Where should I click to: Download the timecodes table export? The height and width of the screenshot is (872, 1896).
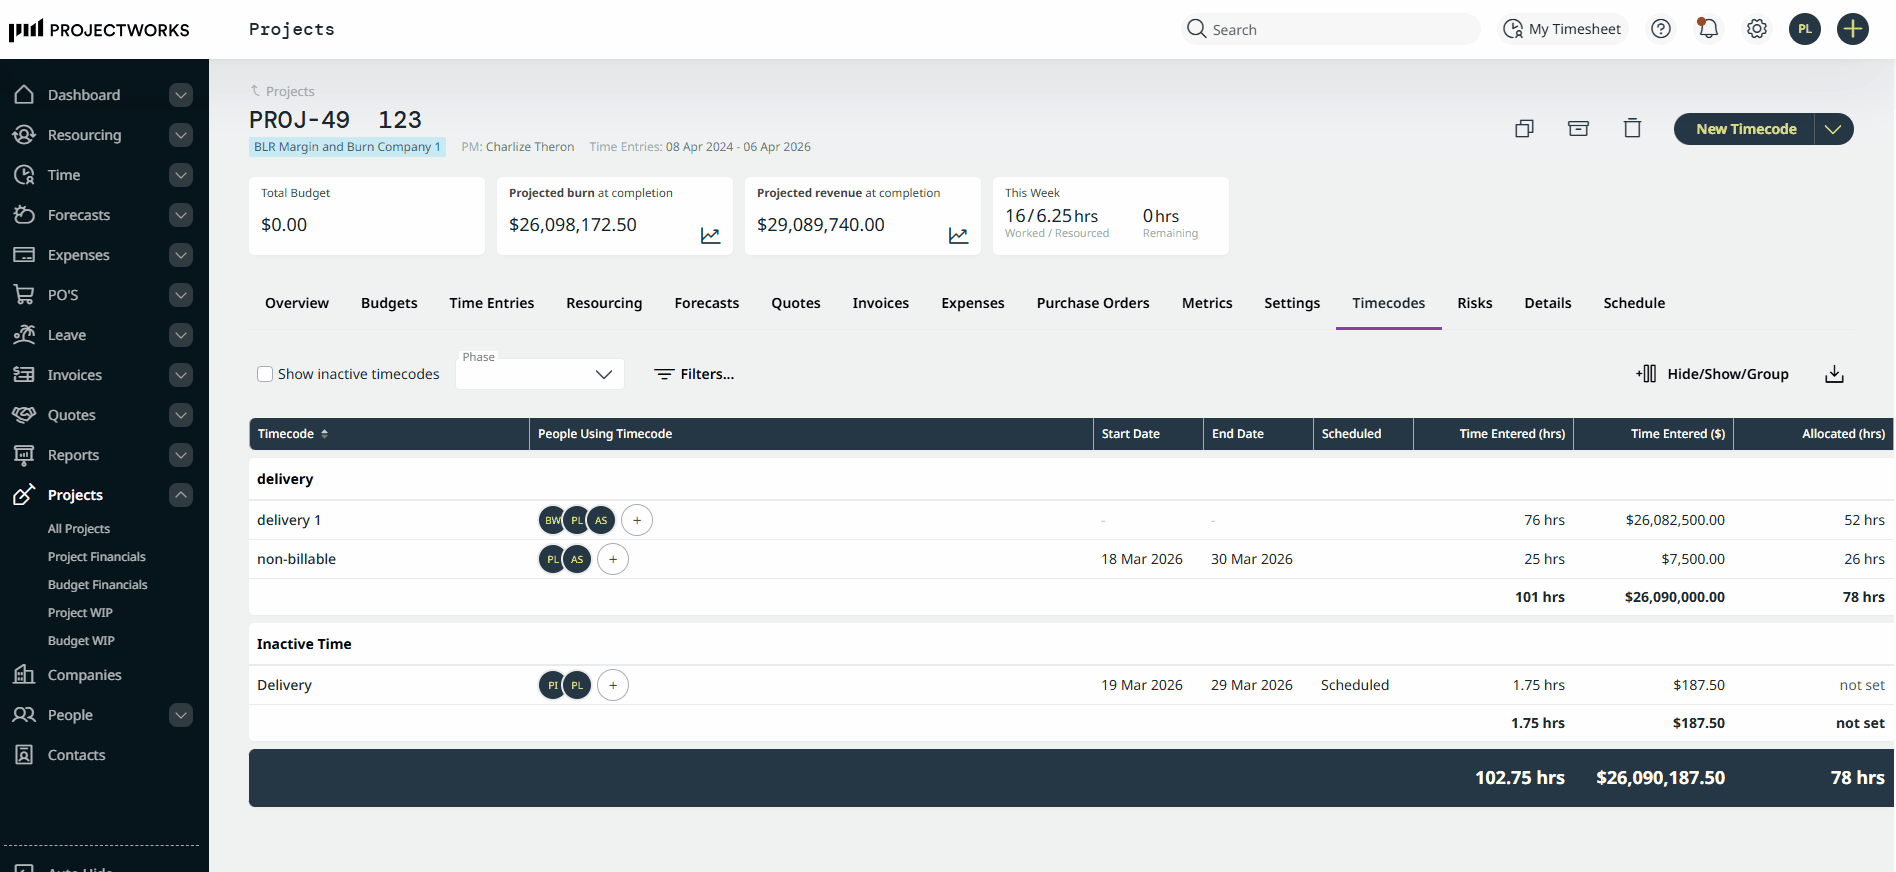[x=1834, y=374]
